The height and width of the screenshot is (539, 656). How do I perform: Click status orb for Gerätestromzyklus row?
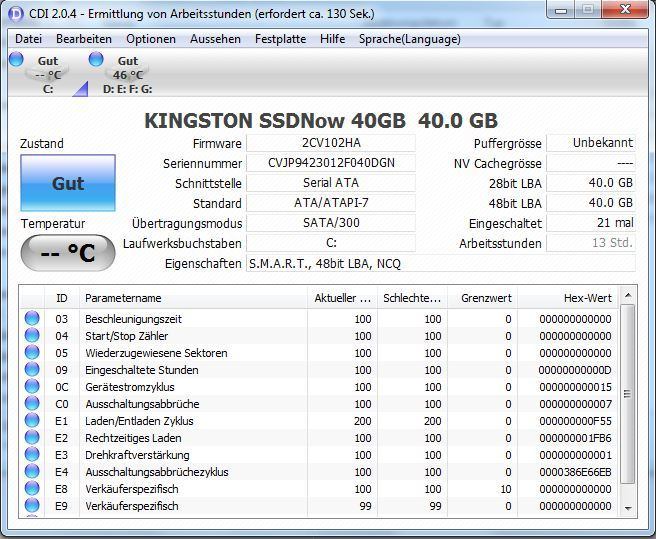point(32,386)
